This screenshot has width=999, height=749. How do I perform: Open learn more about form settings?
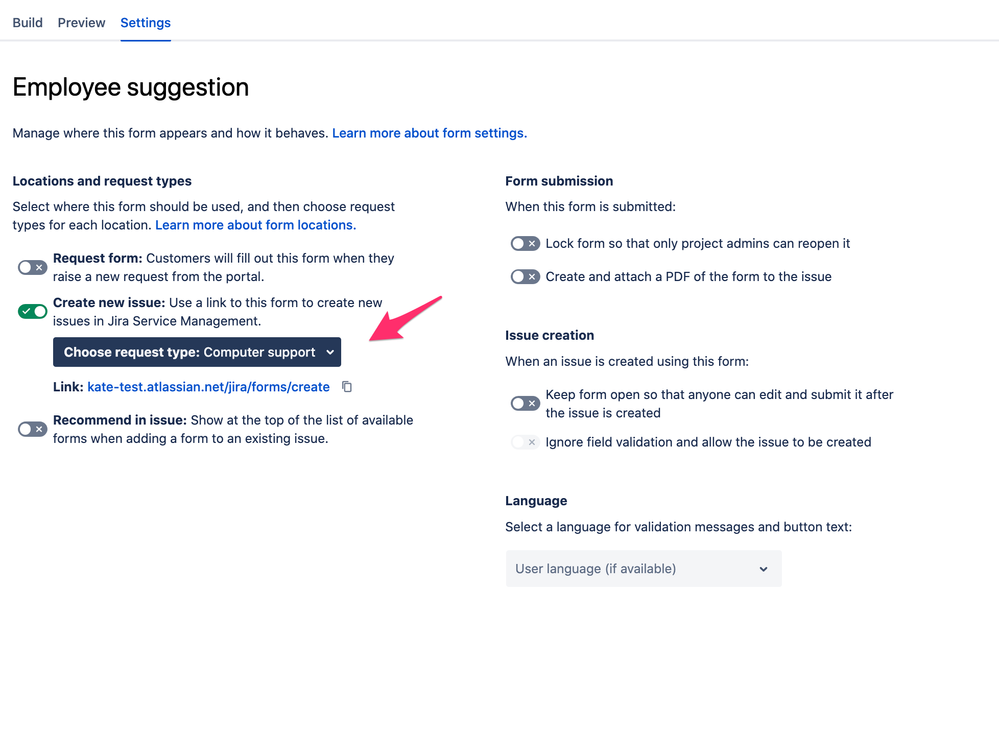(429, 132)
